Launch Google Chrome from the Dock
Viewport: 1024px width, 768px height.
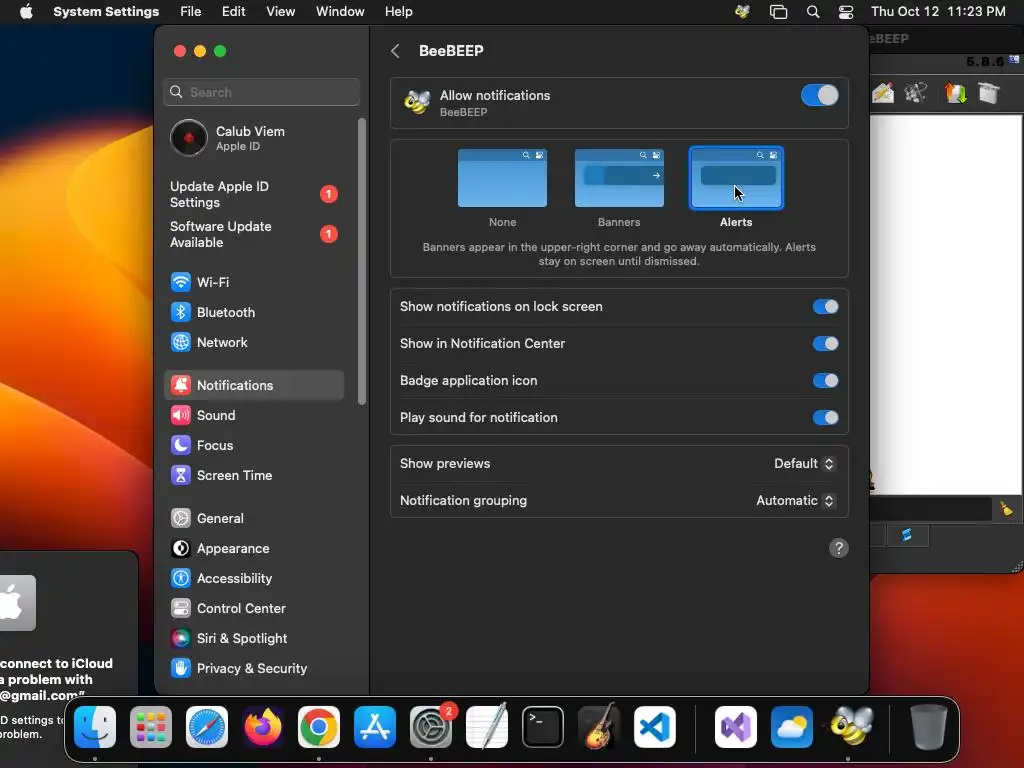(319, 727)
